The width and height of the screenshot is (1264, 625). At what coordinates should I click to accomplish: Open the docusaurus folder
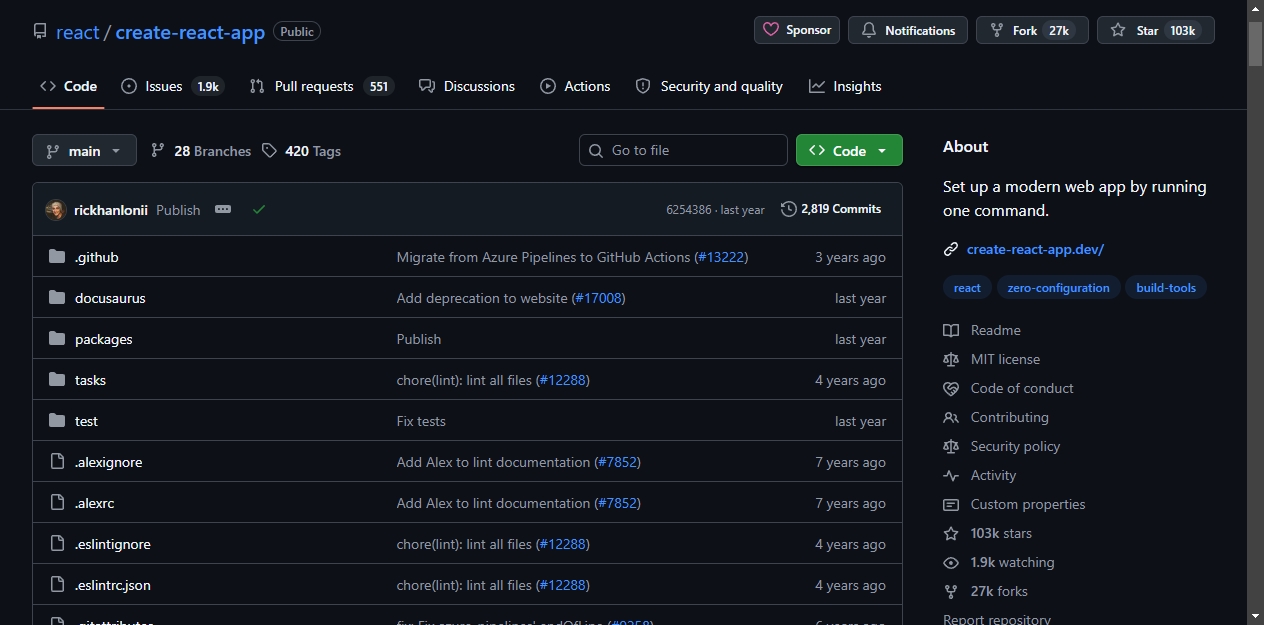coord(110,298)
